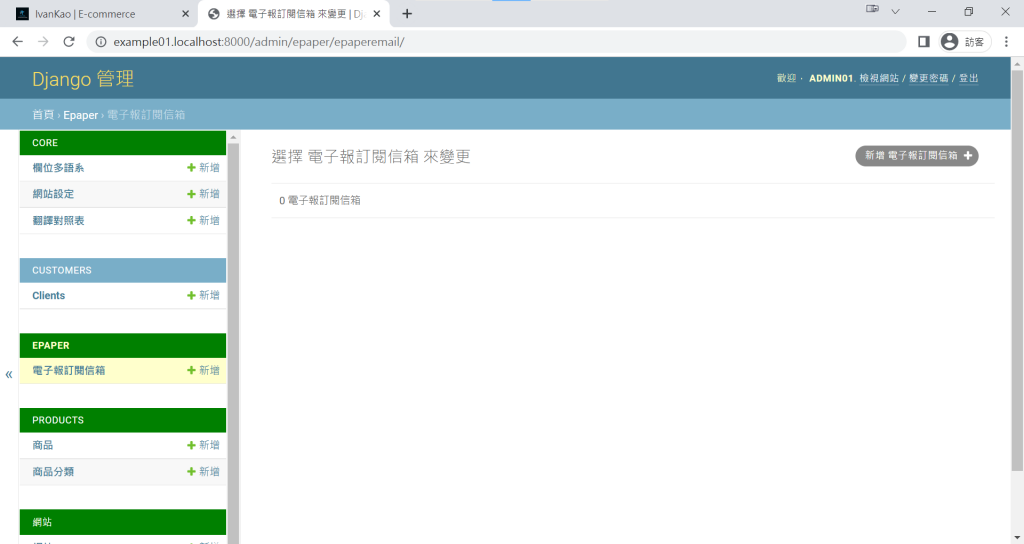Click the plus icon beside Clients
Image resolution: width=1024 pixels, height=544 pixels.
191,295
